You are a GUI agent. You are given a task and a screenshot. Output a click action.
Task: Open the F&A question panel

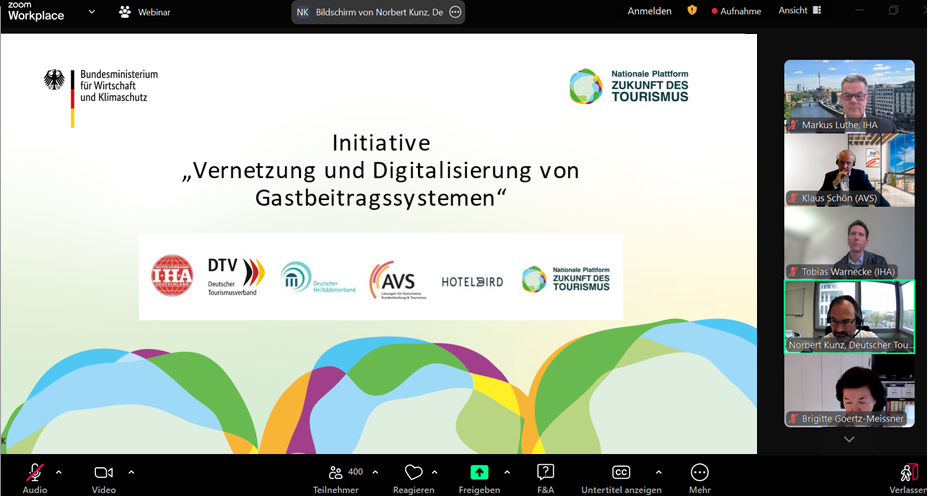click(545, 478)
